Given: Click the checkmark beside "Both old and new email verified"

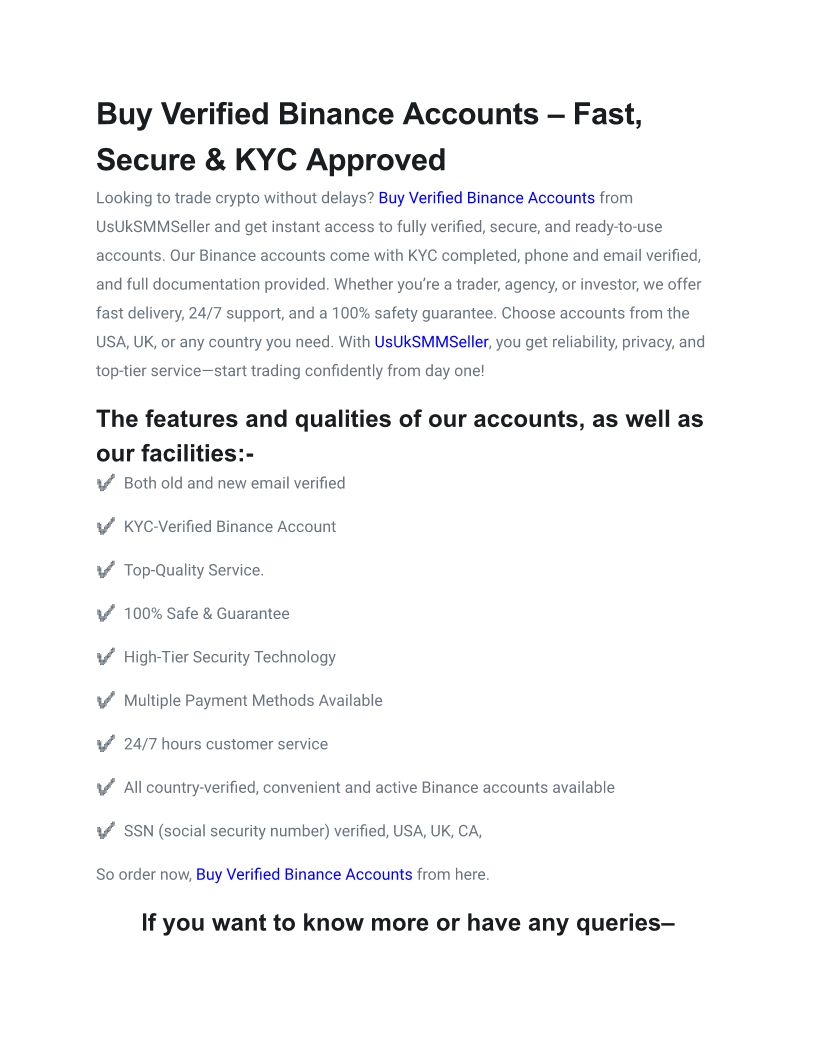Looking at the screenshot, I should pos(106,483).
